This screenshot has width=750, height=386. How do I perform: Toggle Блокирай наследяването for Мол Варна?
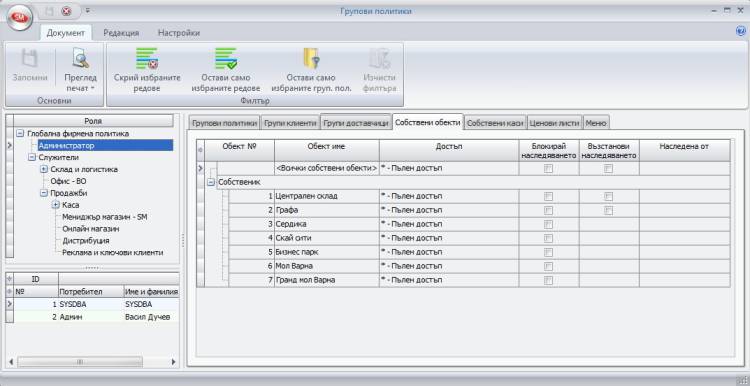tap(549, 266)
